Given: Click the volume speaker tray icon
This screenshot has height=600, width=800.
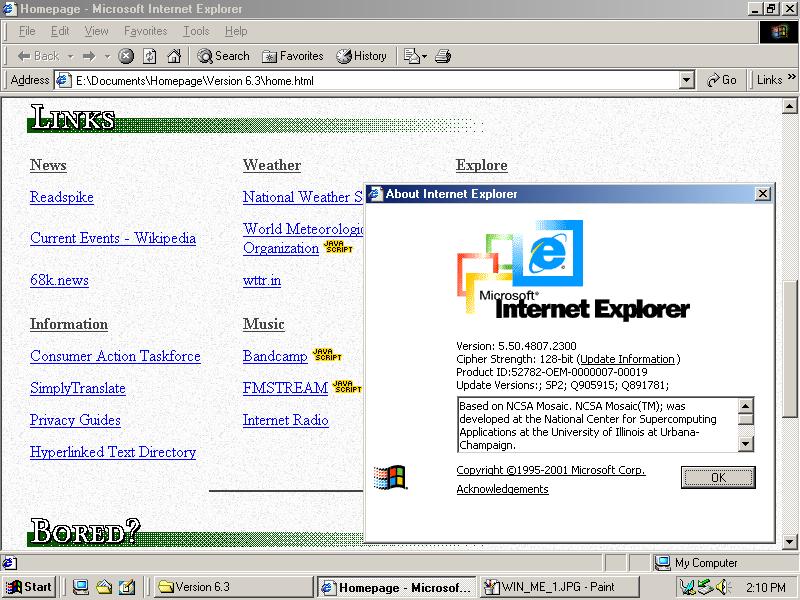Looking at the screenshot, I should 722,588.
